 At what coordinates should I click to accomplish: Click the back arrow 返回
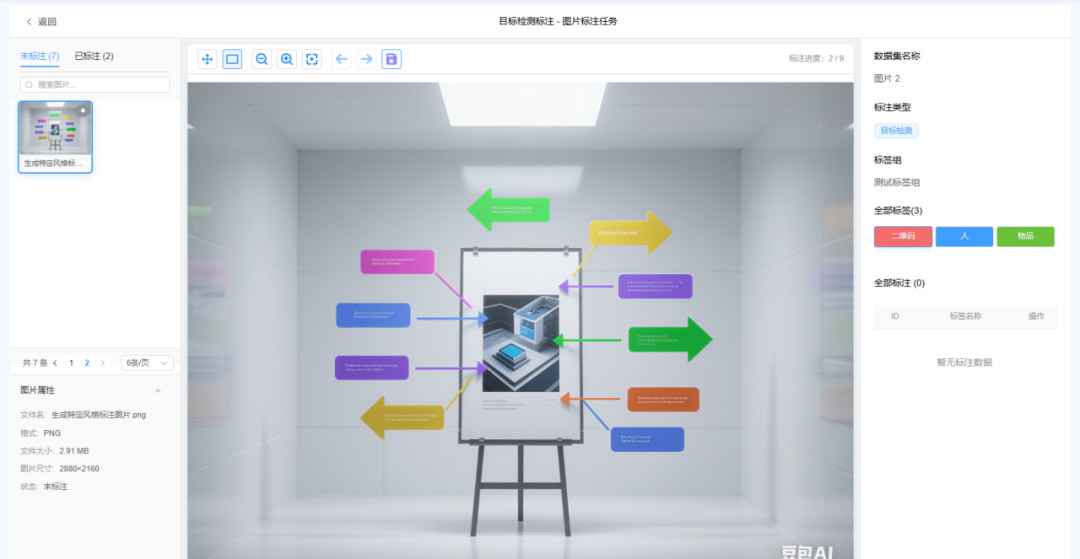pyautogui.click(x=41, y=21)
